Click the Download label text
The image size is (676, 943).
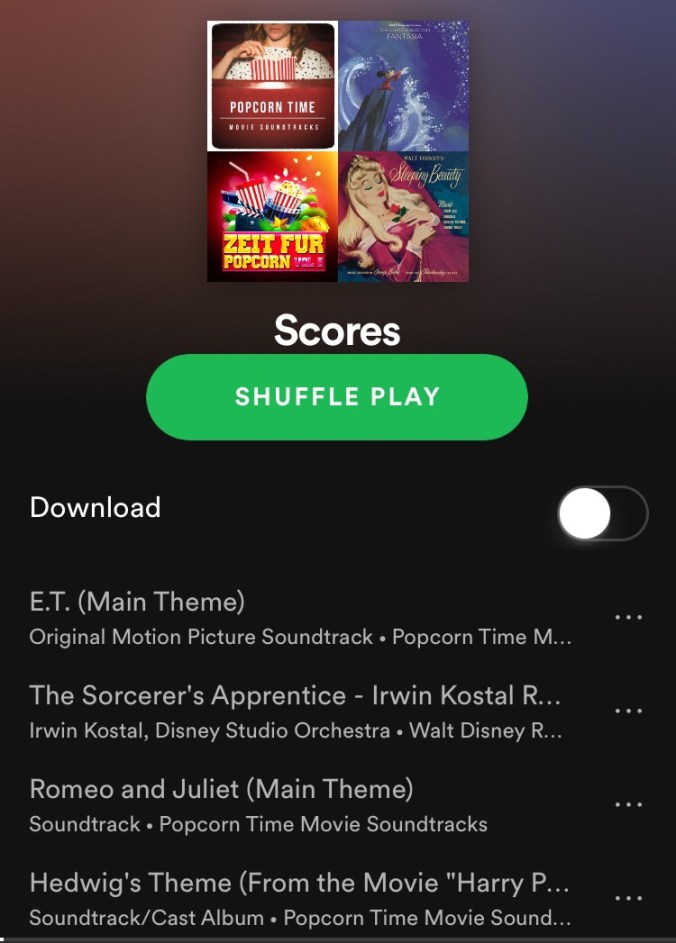click(x=95, y=507)
